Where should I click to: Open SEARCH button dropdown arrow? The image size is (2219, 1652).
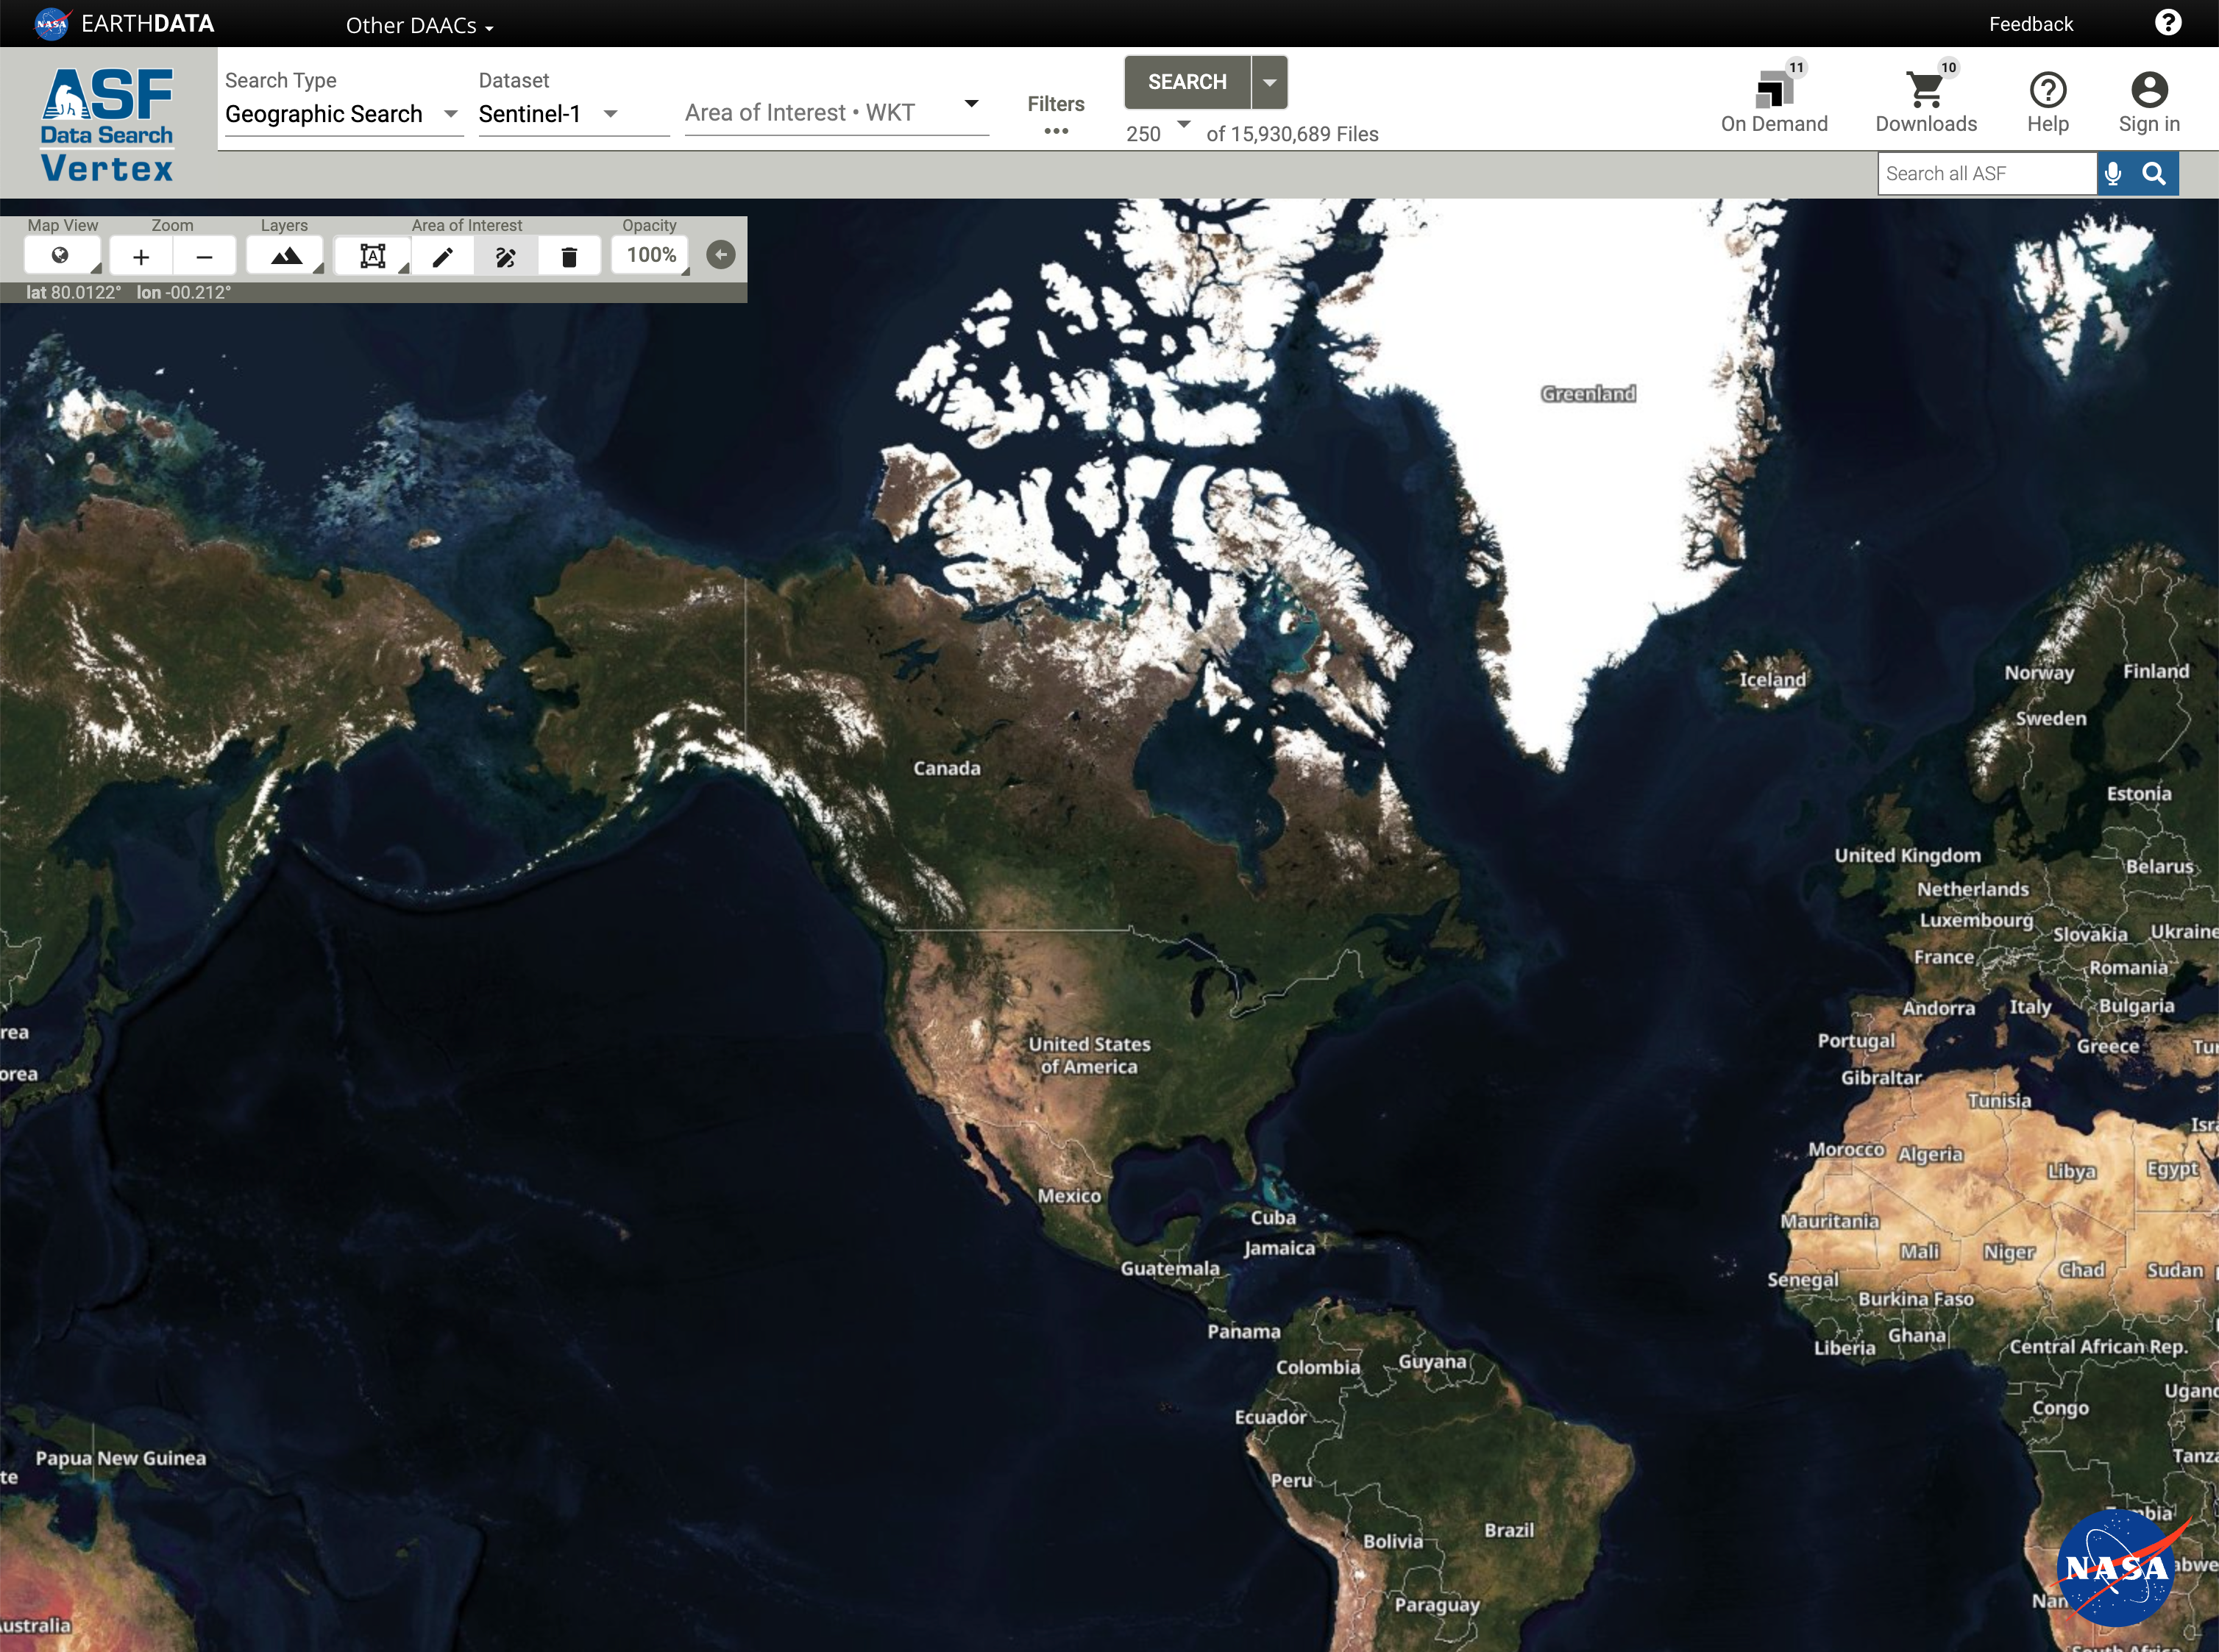[1269, 82]
